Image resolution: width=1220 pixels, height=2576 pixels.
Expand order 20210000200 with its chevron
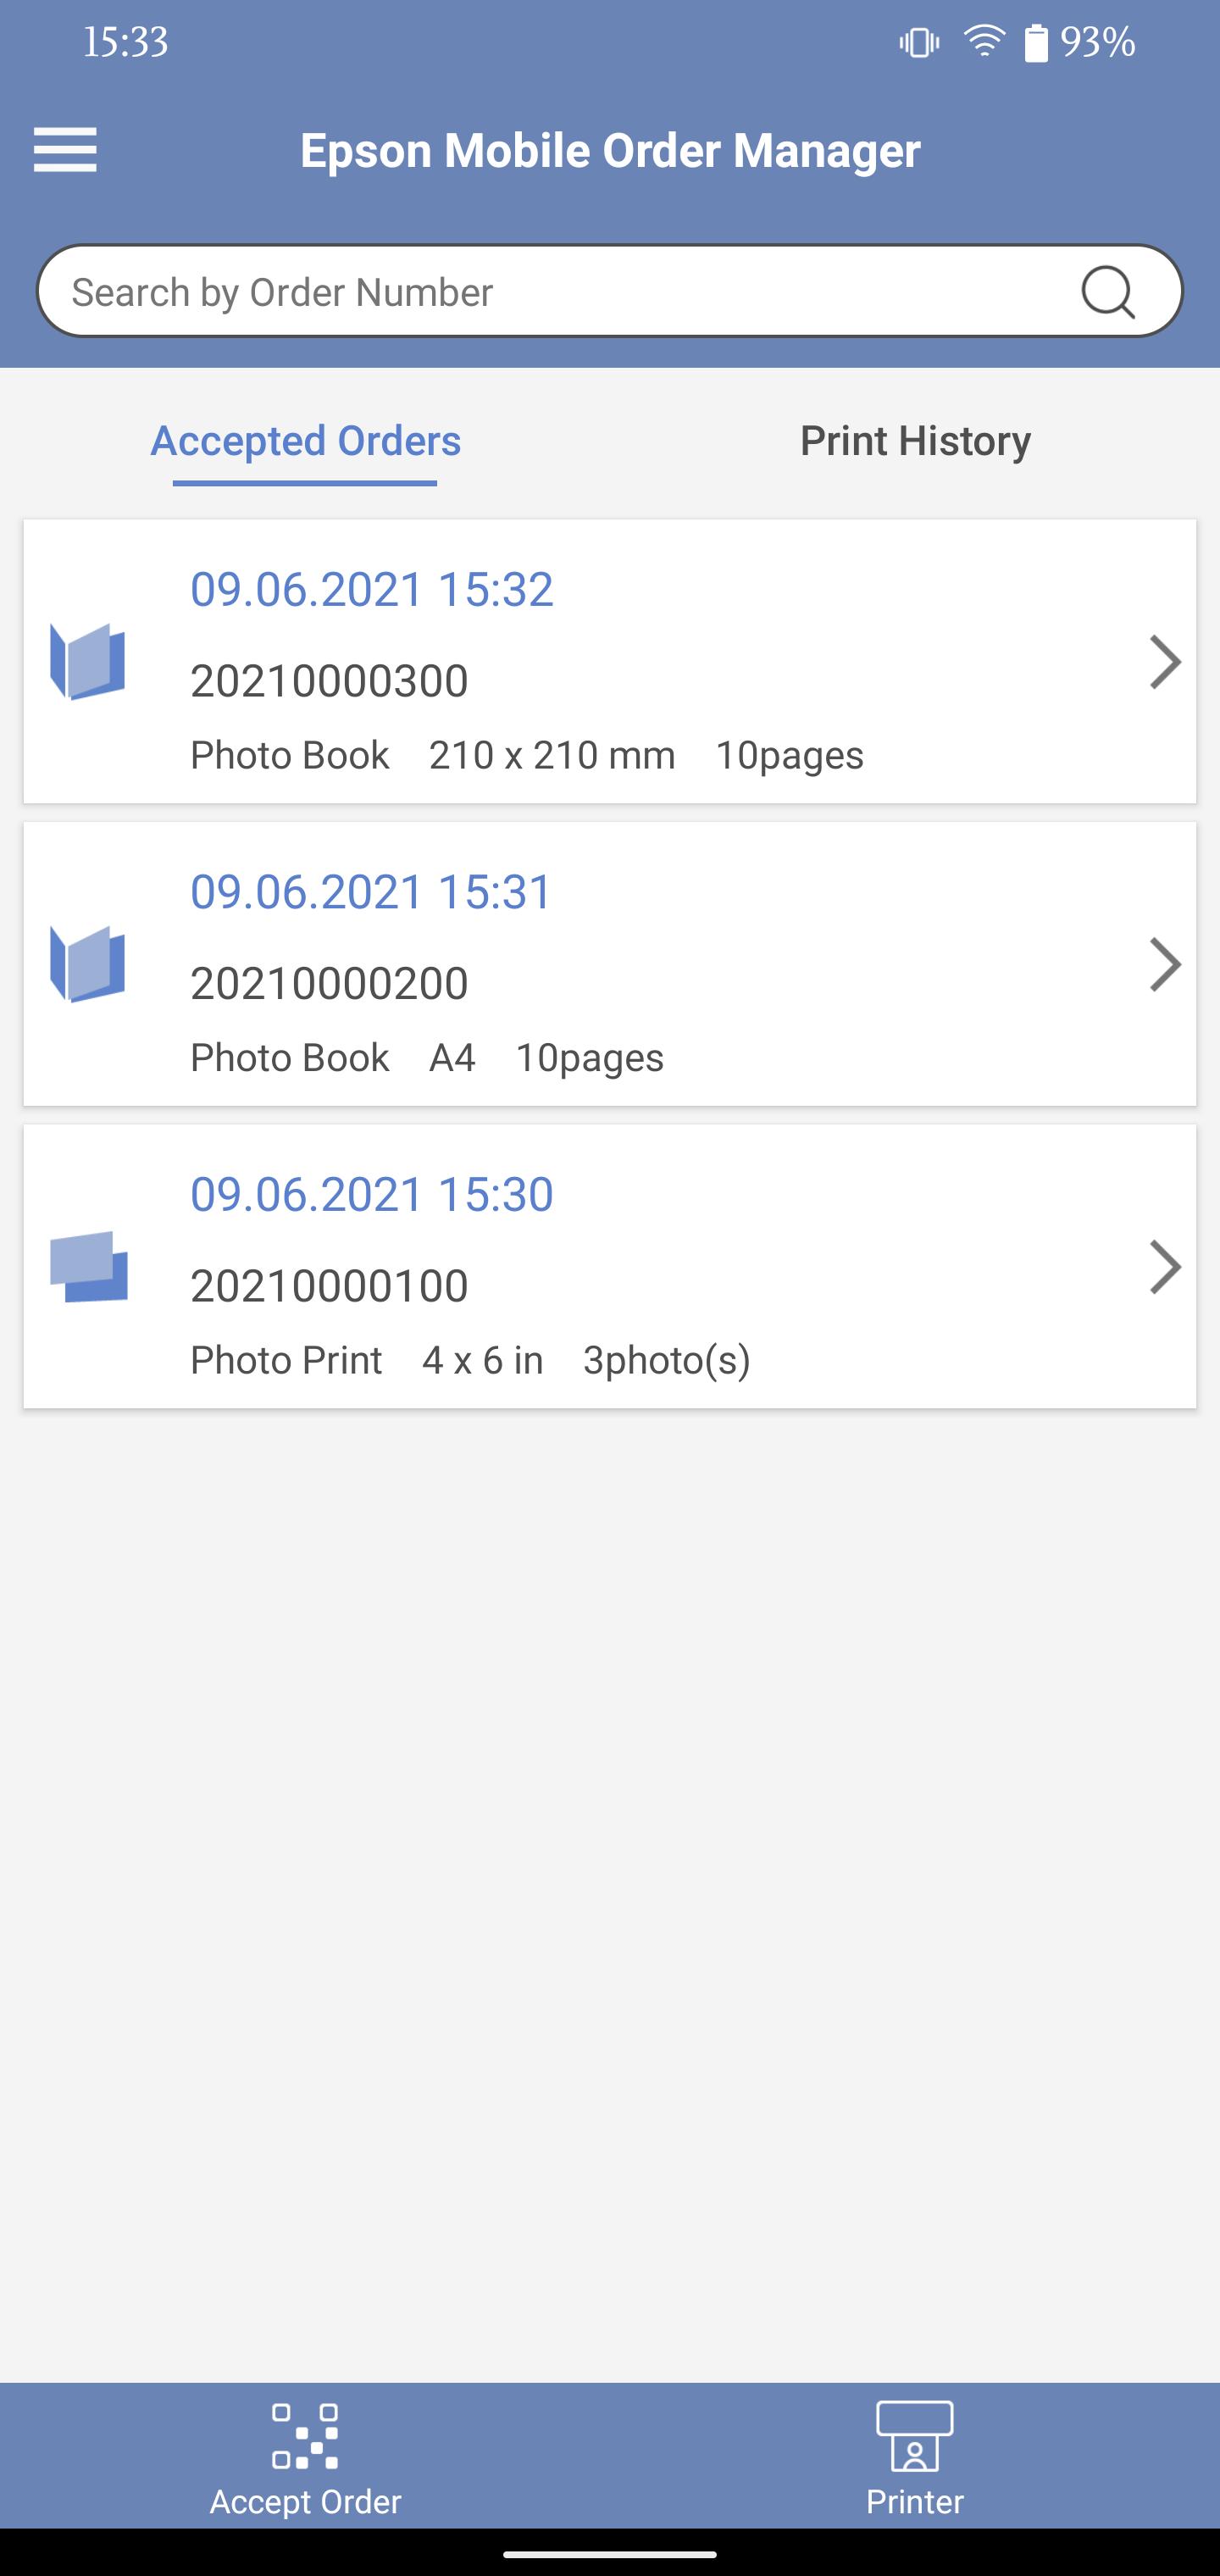point(1165,964)
